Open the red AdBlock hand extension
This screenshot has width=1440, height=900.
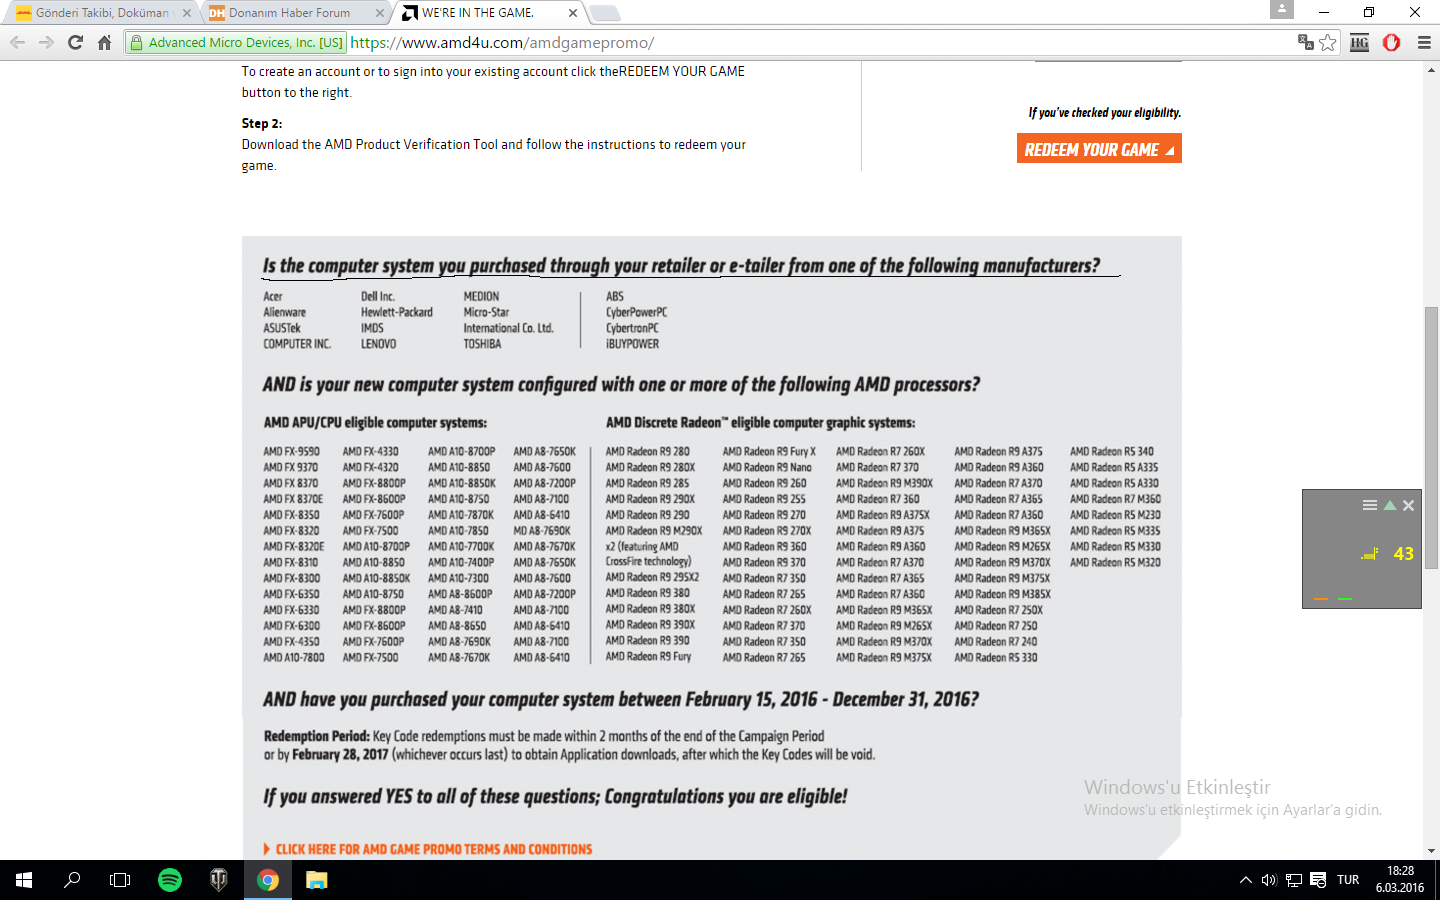click(1391, 42)
